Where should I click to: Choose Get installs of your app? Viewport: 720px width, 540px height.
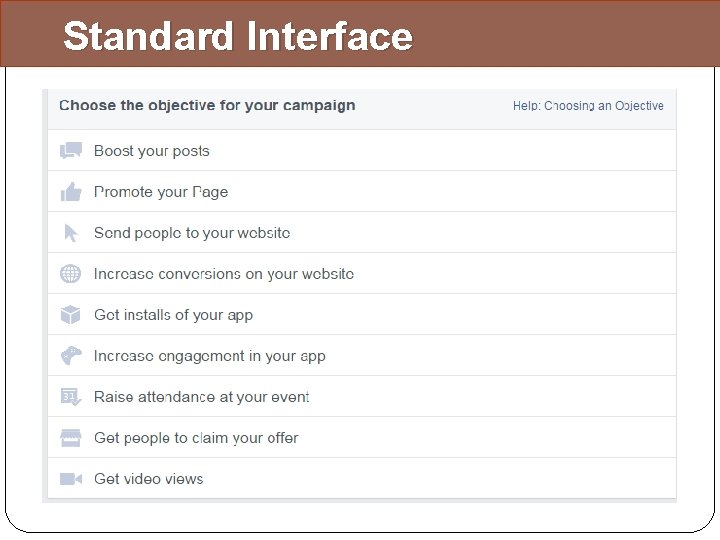tap(173, 315)
